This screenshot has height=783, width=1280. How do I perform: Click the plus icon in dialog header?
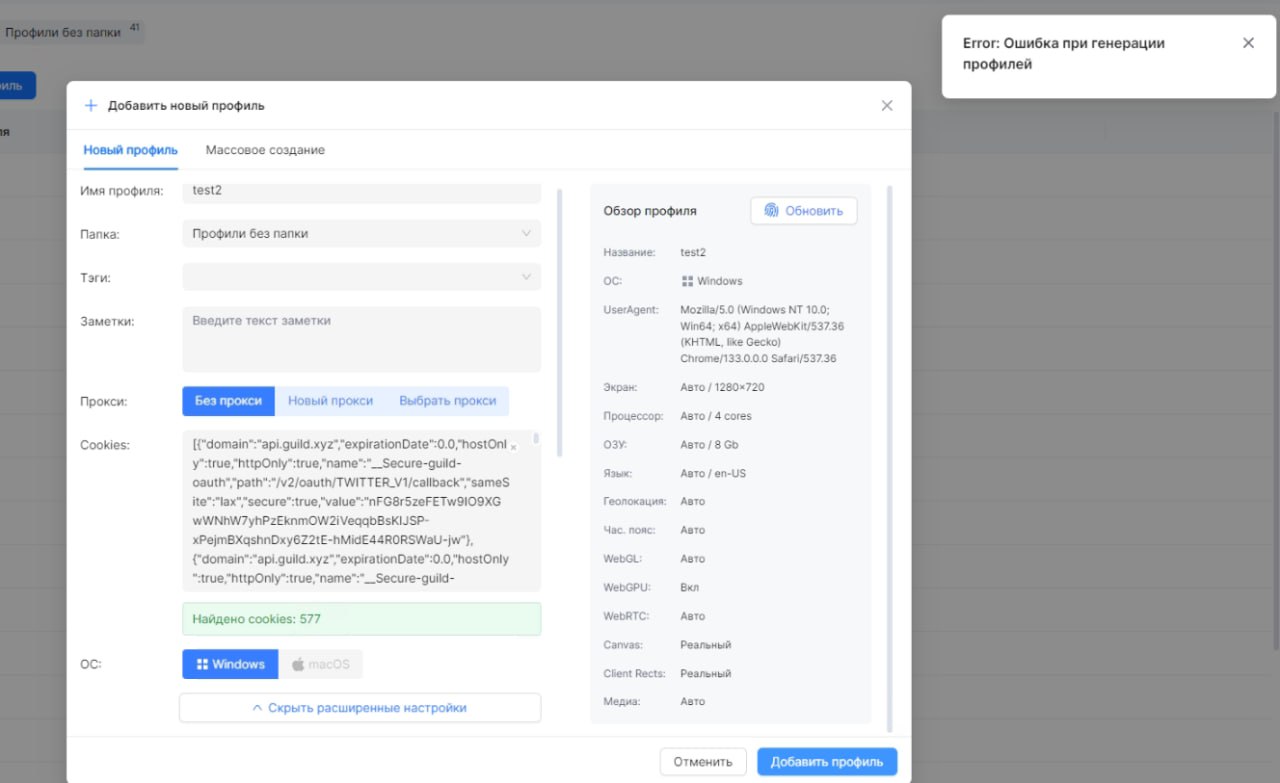click(x=91, y=105)
